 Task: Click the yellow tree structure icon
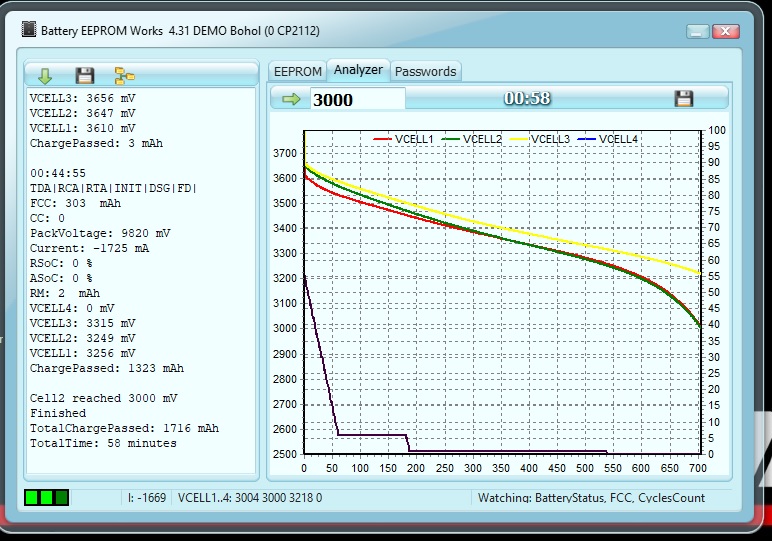(125, 76)
